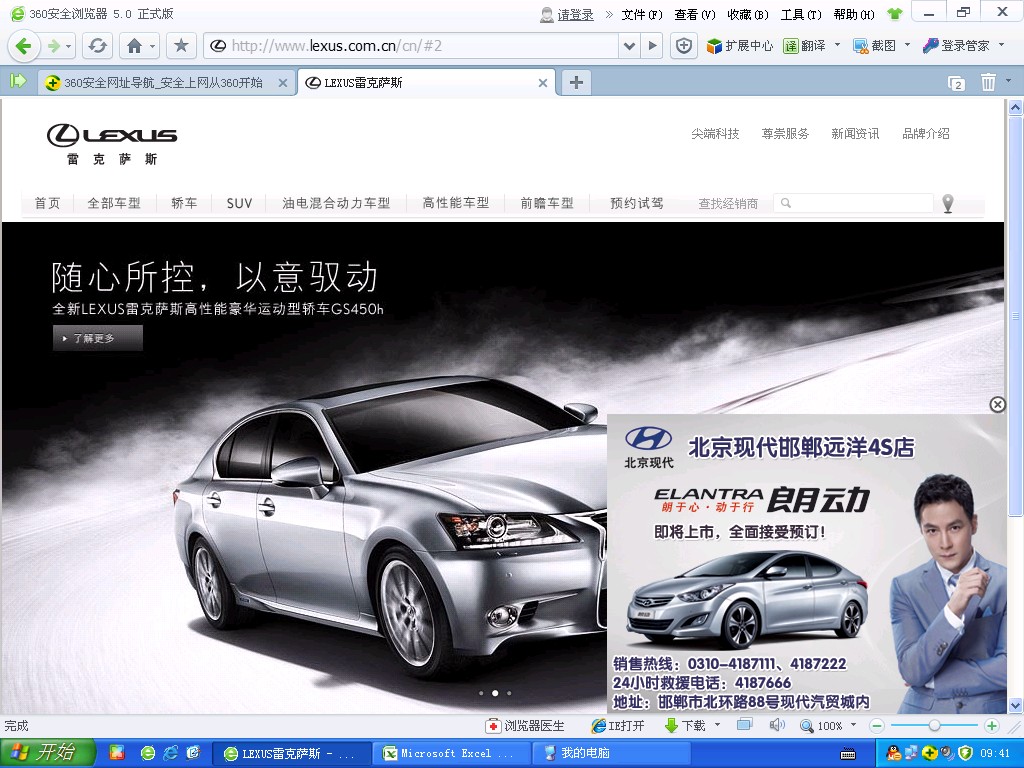Screen dimensions: 1024x768
Task: Click IE打开 in status bar
Action: (618, 726)
